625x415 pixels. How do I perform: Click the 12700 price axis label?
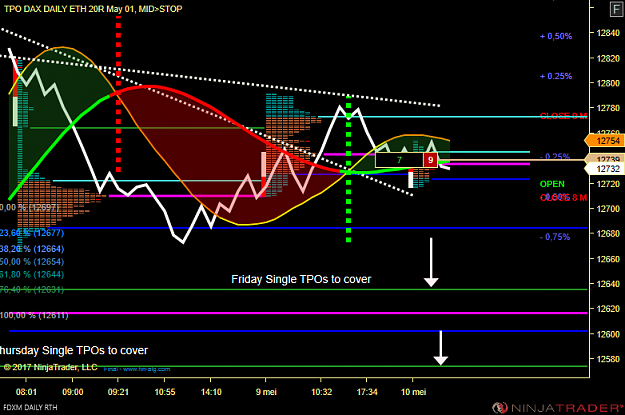[x=608, y=208]
